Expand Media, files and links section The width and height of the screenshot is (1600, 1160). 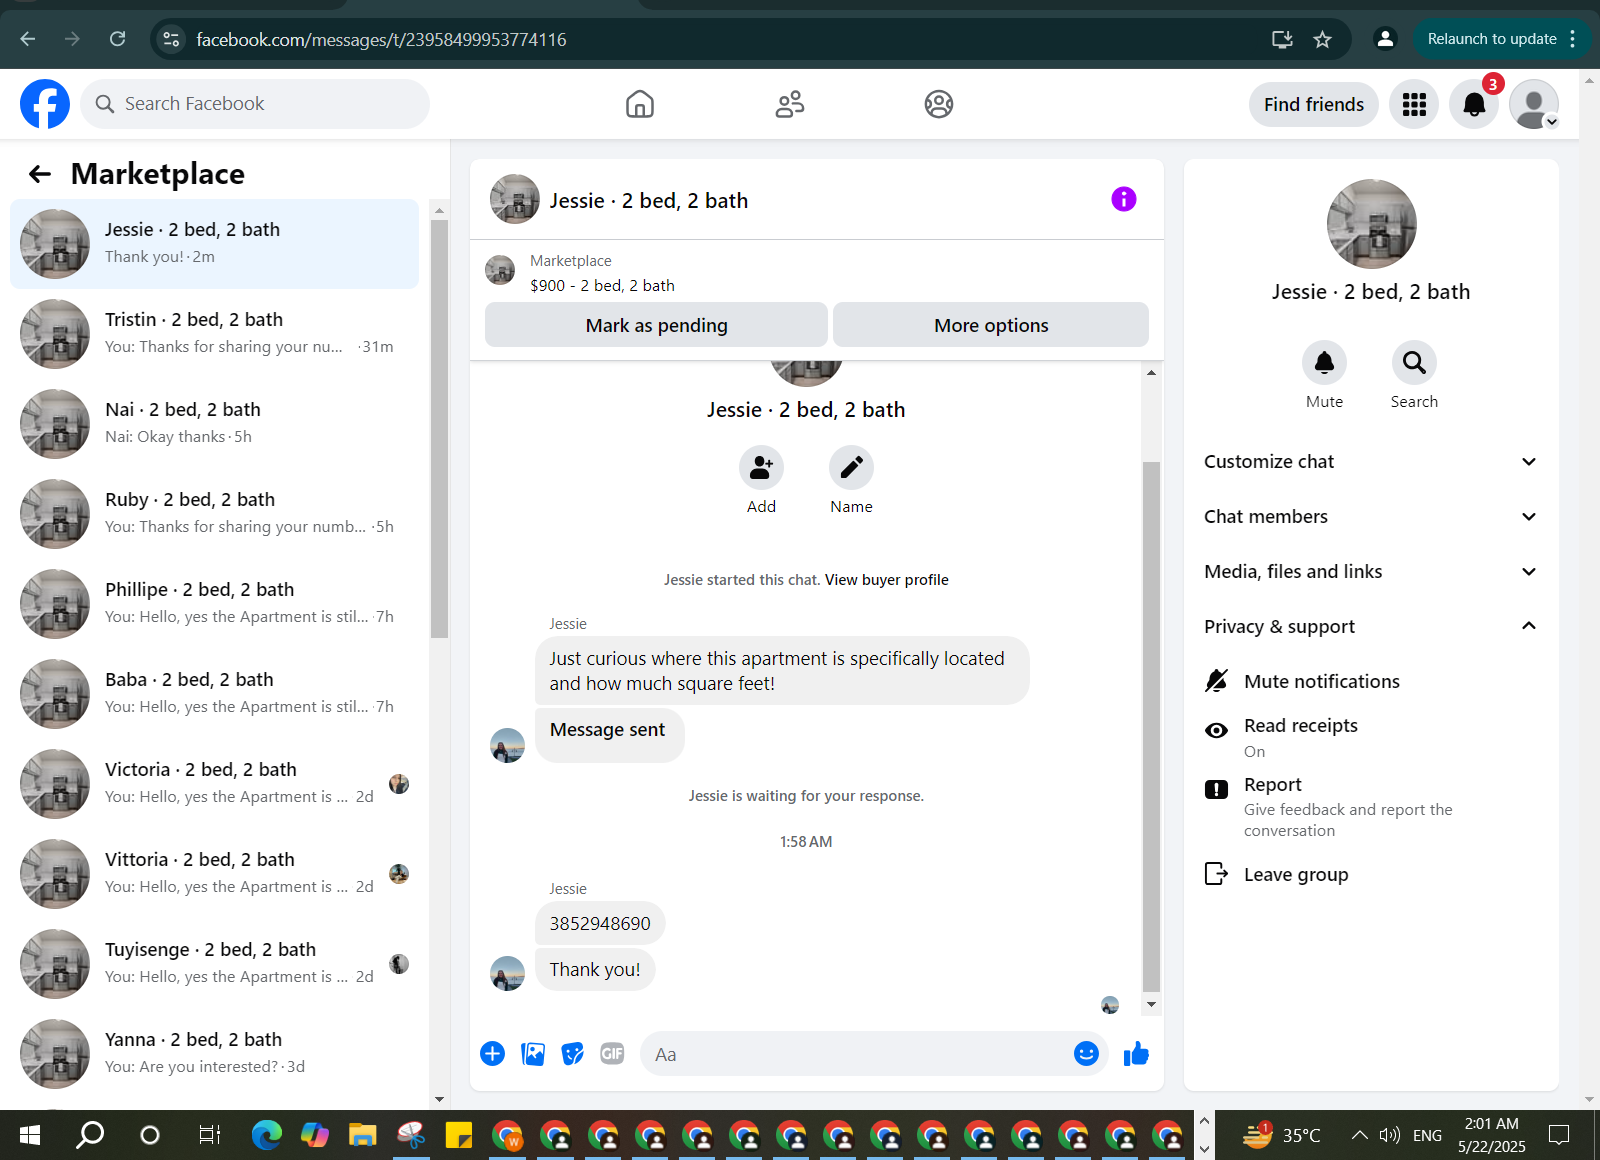point(1370,571)
